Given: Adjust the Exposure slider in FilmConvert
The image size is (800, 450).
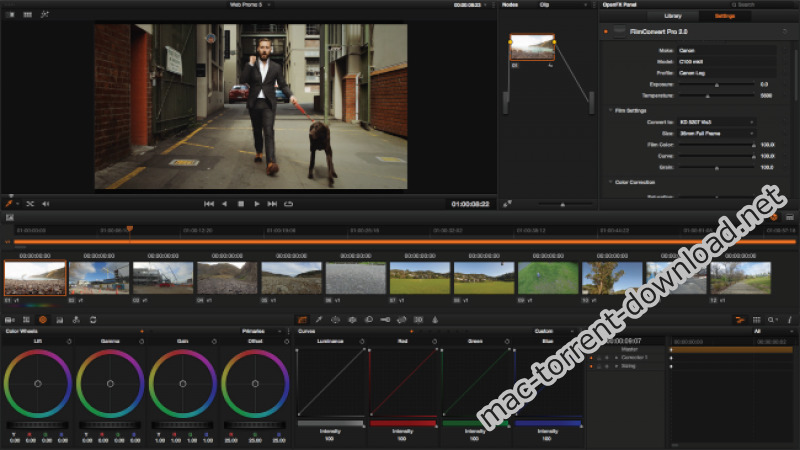Looking at the screenshot, I should pyautogui.click(x=716, y=85).
